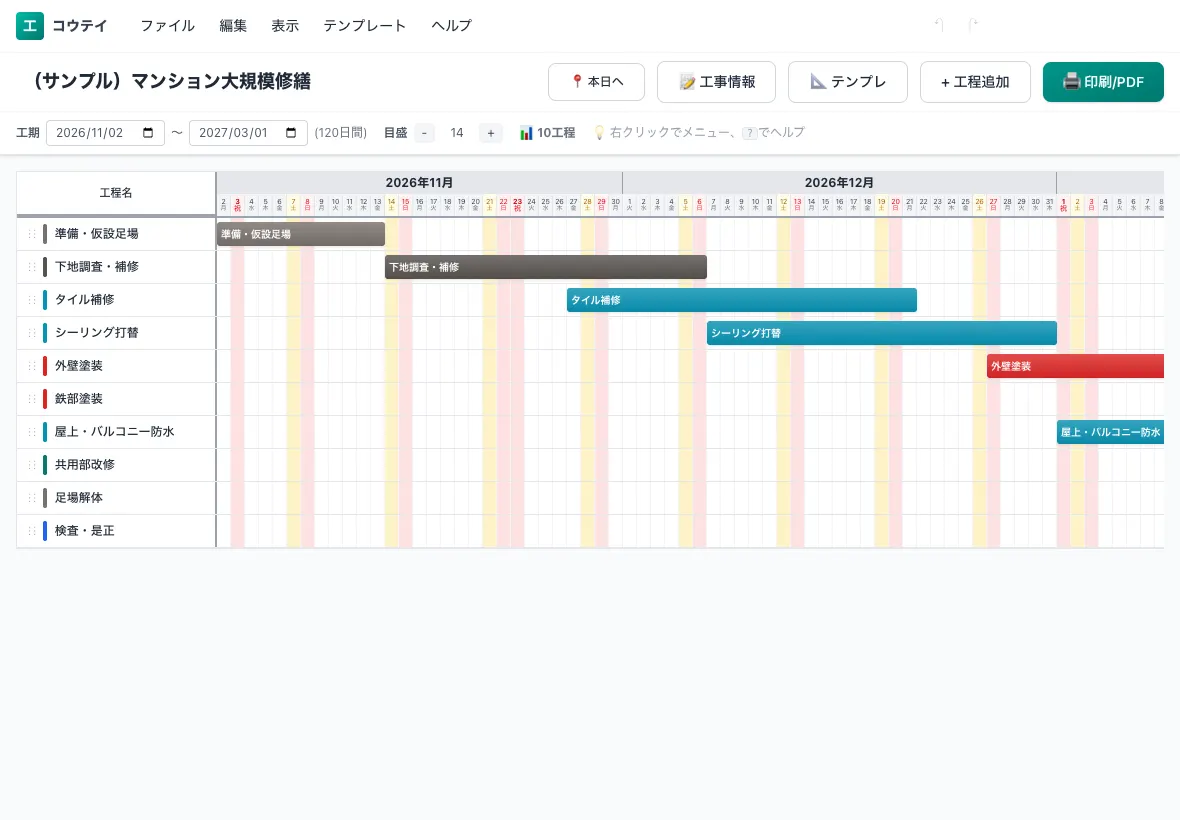Image resolution: width=1180 pixels, height=820 pixels.
Task: Click drag handle of 外壁塗装 row
Action: [32, 366]
